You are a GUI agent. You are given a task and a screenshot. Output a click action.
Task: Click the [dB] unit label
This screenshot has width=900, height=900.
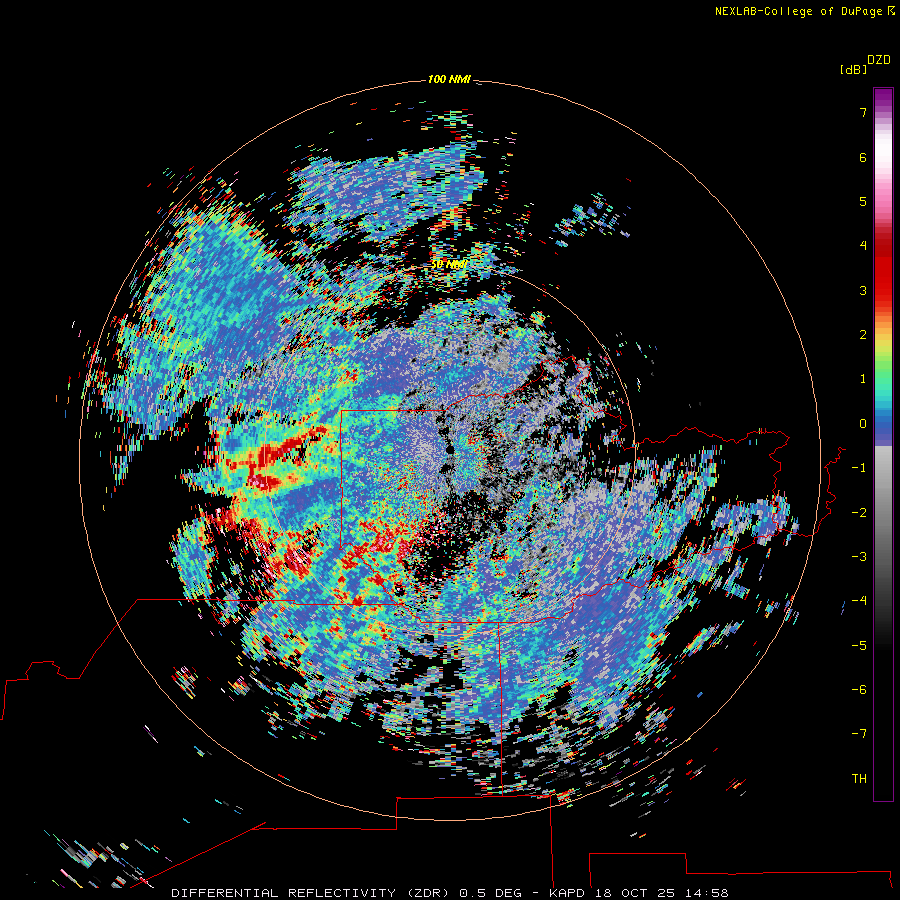pos(854,69)
